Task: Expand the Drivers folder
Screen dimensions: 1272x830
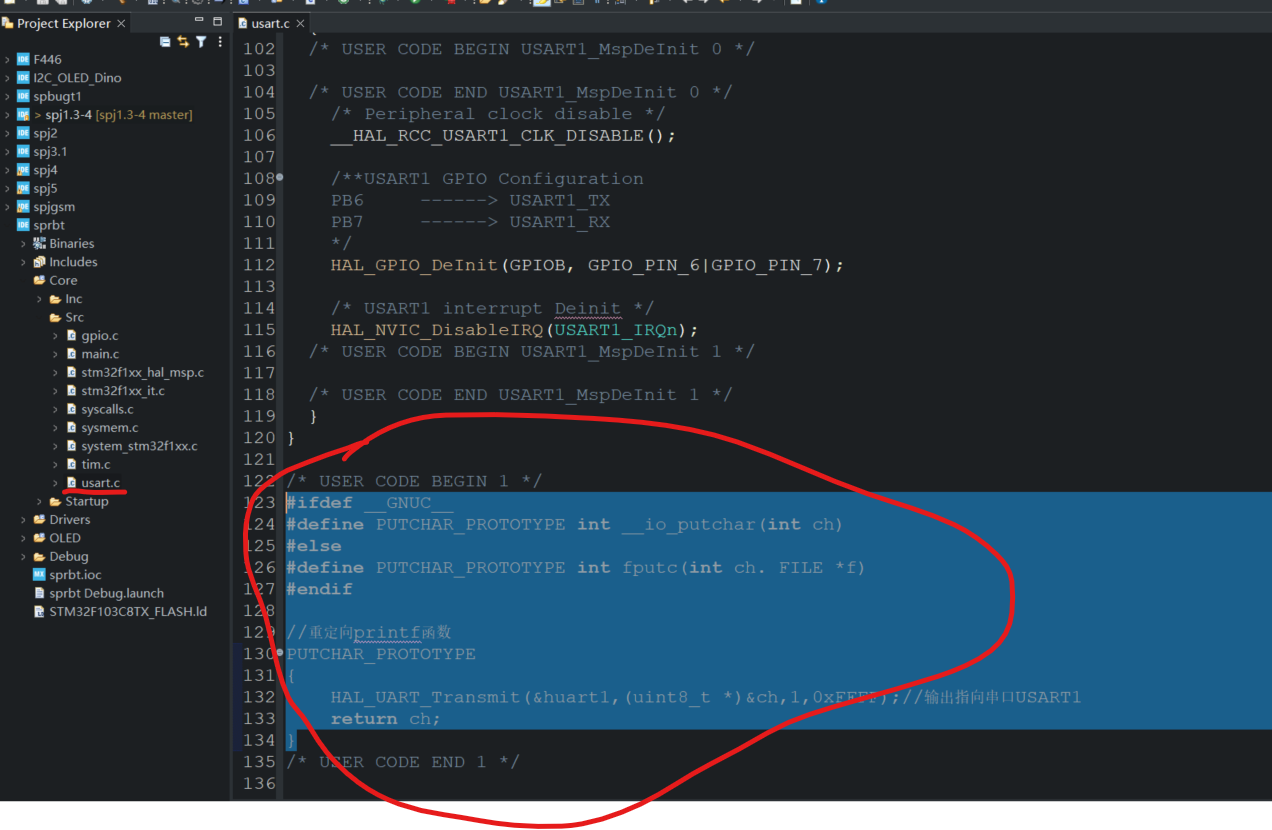Action: pyautogui.click(x=24, y=520)
